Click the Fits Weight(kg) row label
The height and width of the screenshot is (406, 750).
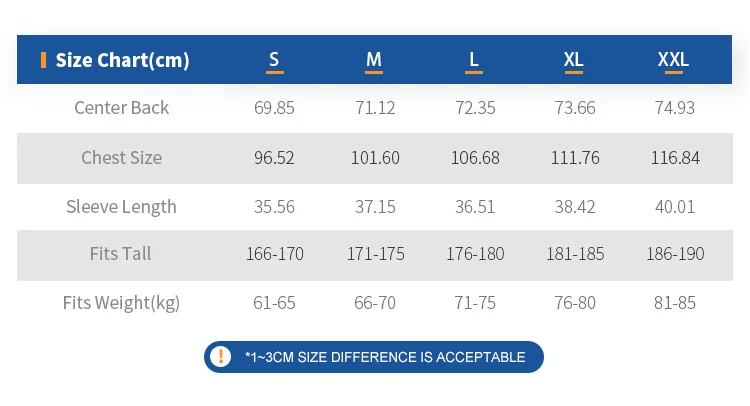[x=122, y=302]
